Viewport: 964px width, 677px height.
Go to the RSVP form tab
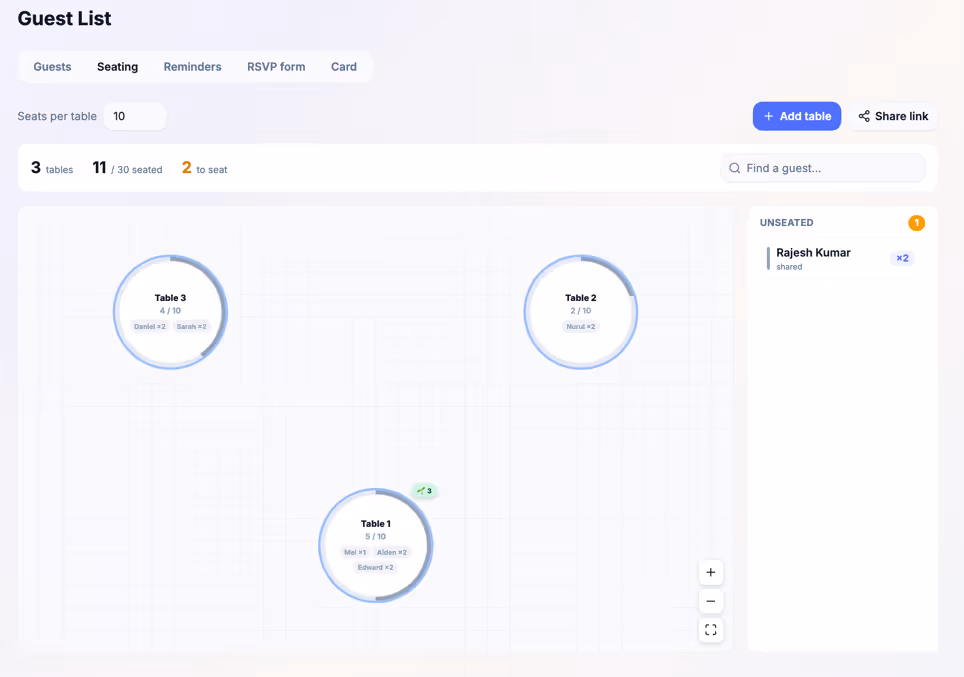pyautogui.click(x=276, y=67)
